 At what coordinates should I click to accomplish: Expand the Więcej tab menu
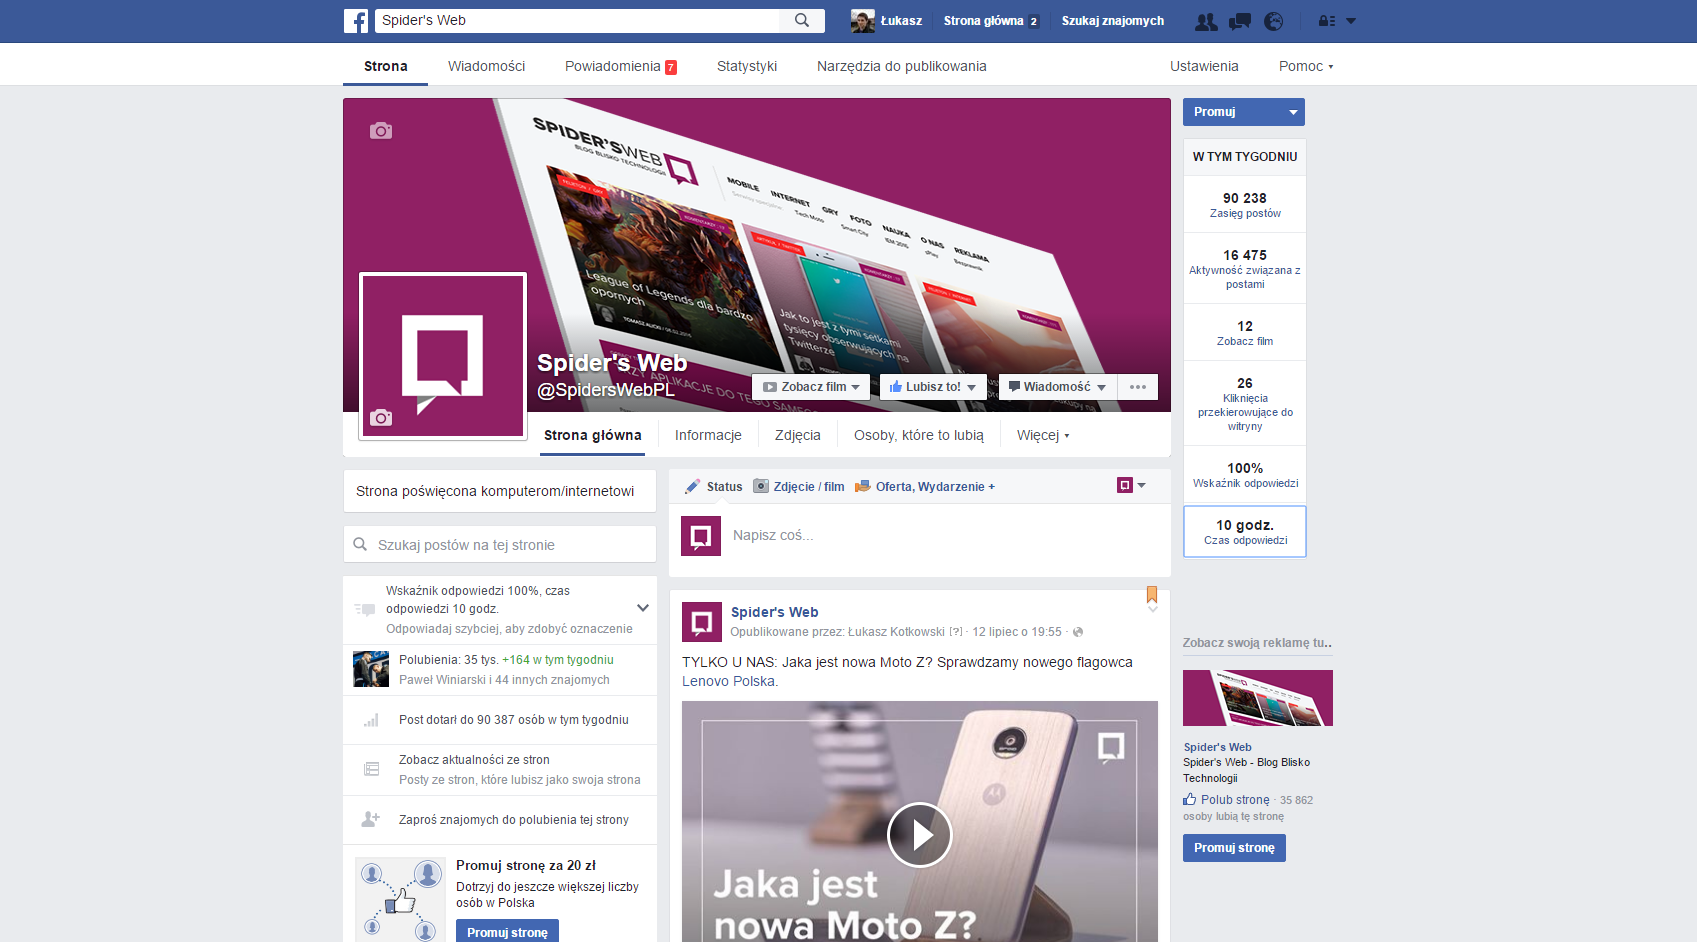1043,435
